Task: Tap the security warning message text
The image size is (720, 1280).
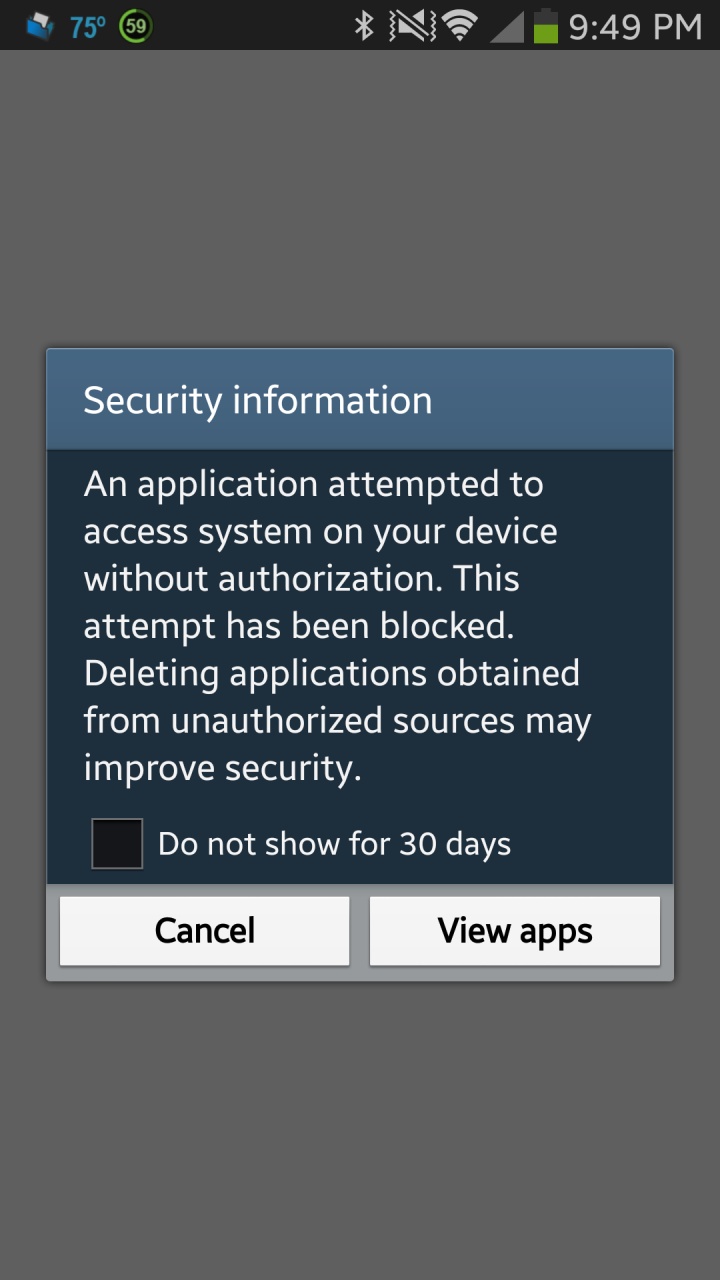Action: (337, 626)
